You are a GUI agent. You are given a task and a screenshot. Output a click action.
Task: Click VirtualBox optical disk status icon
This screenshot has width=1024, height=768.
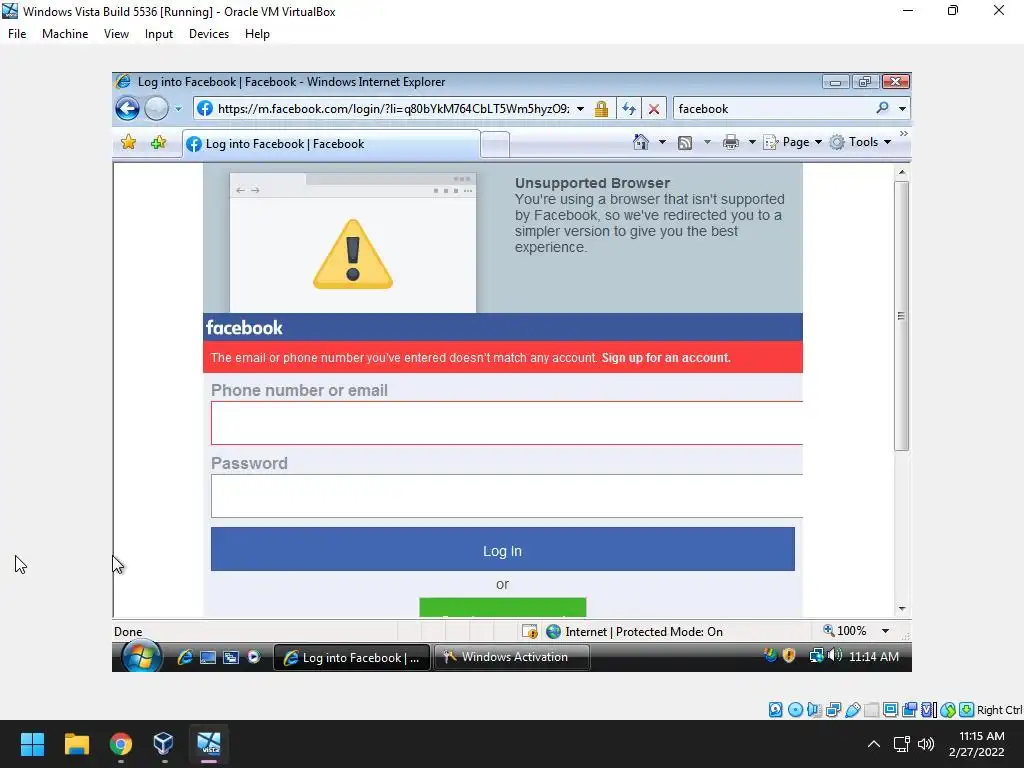(795, 710)
